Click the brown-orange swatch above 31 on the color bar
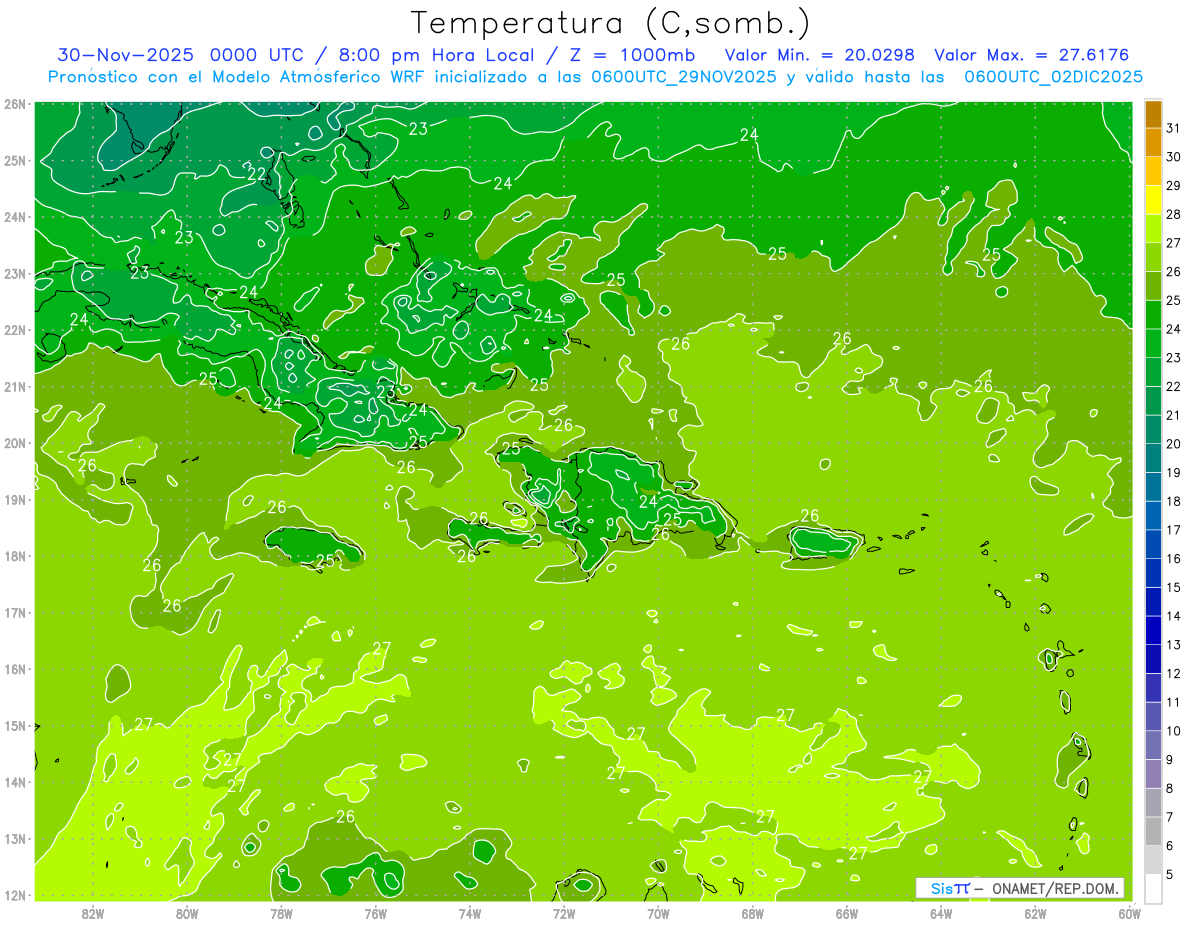 click(x=1154, y=114)
